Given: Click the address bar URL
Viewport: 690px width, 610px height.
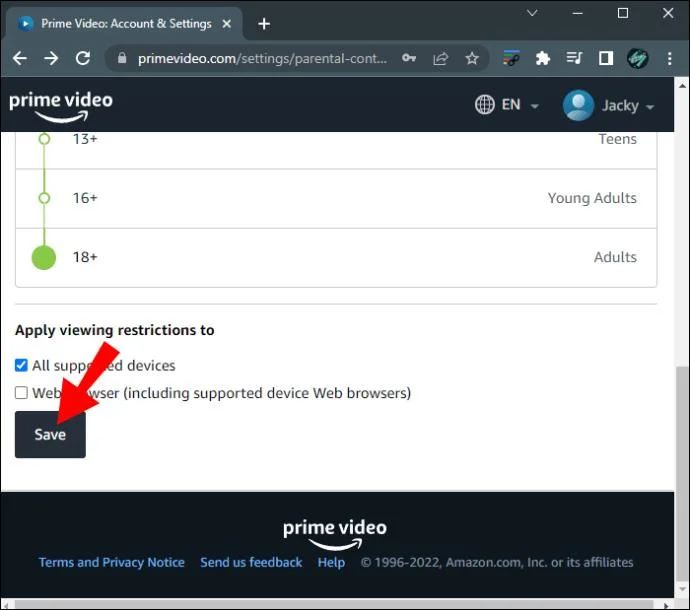Looking at the screenshot, I should (262, 58).
